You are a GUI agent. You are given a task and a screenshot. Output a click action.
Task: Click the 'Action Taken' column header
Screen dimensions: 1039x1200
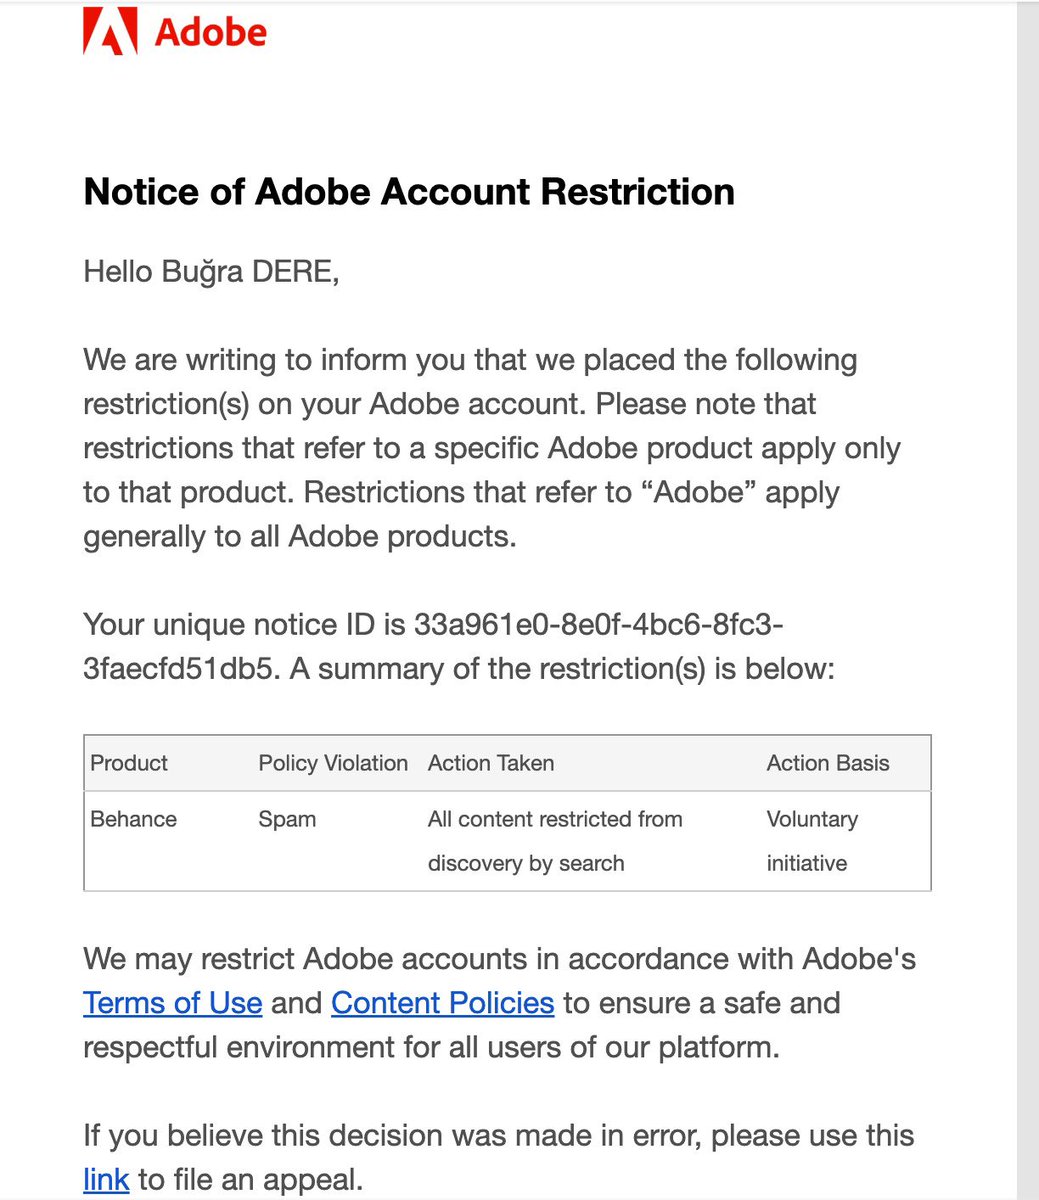click(x=491, y=763)
